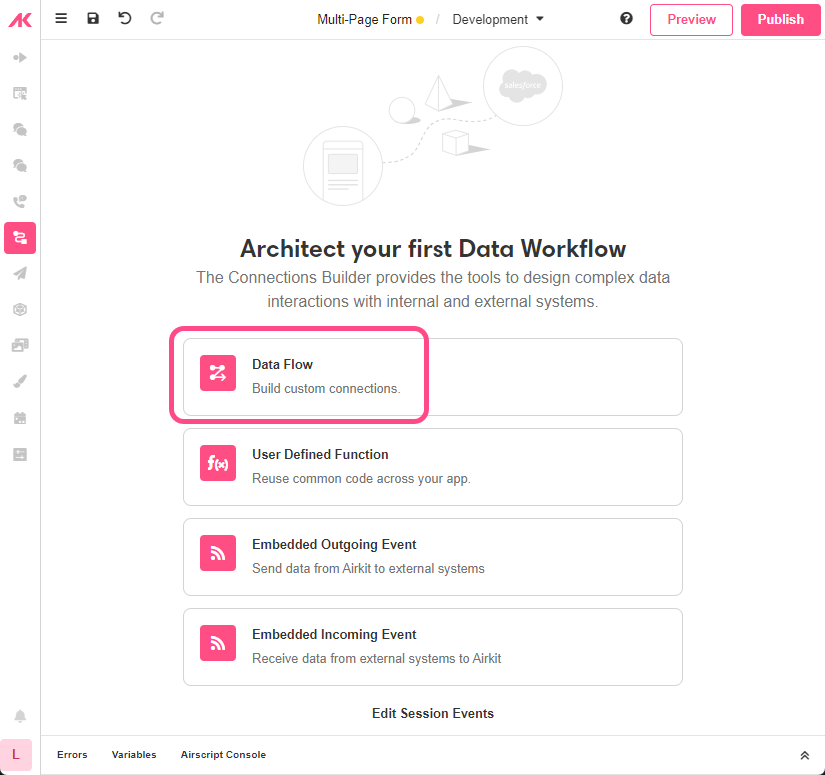825x775 pixels.
Task: Open the alerts bell icon
Action: point(20,716)
